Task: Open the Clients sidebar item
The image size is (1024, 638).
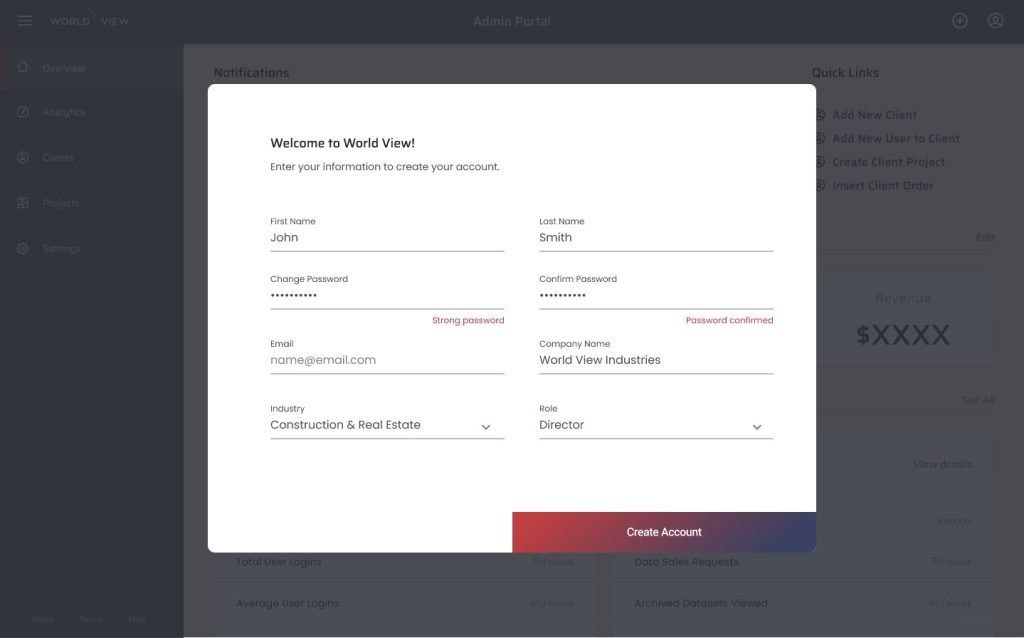Action: click(91, 157)
